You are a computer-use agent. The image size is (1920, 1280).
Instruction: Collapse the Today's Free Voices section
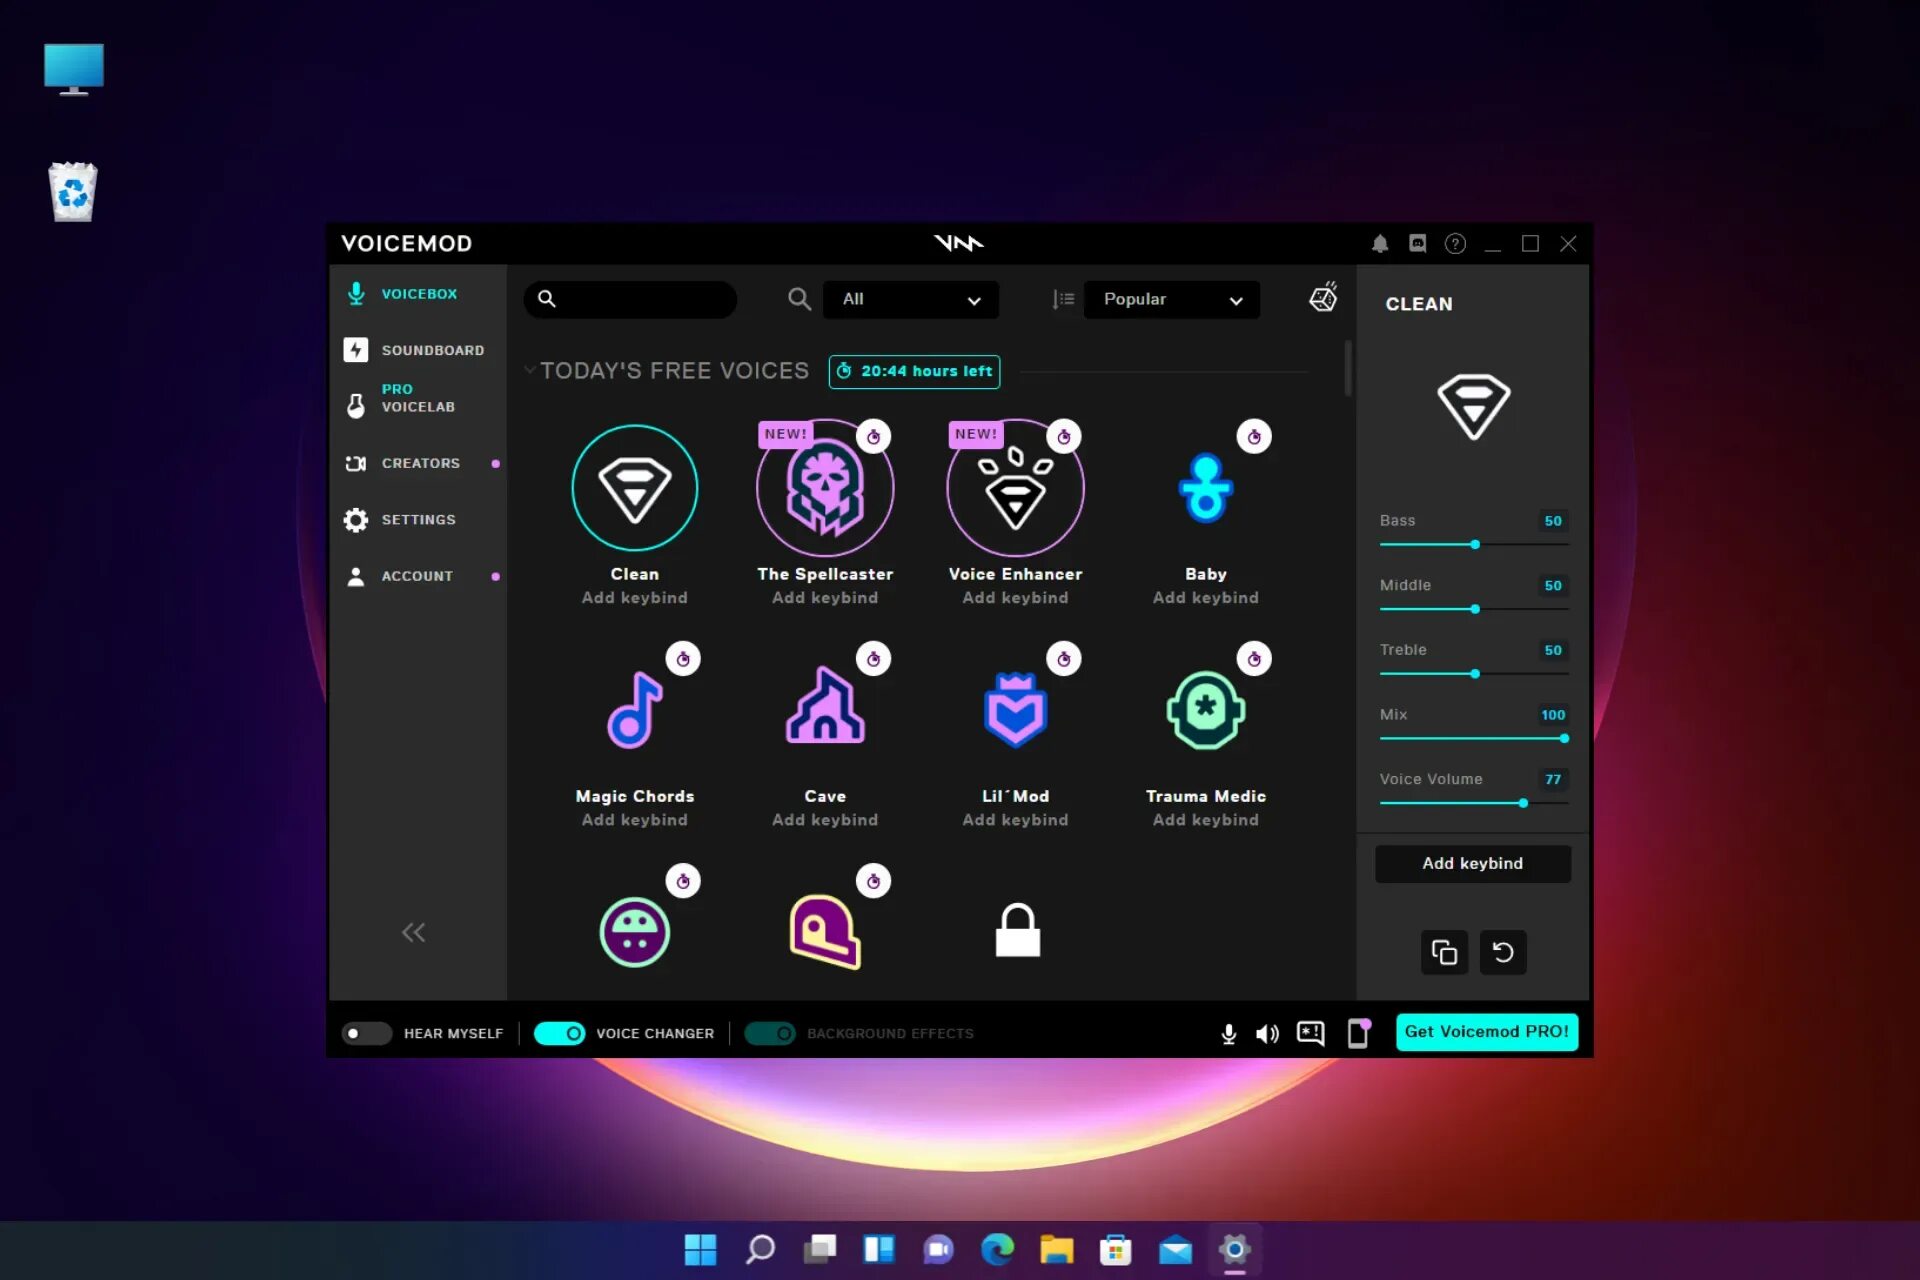coord(530,369)
